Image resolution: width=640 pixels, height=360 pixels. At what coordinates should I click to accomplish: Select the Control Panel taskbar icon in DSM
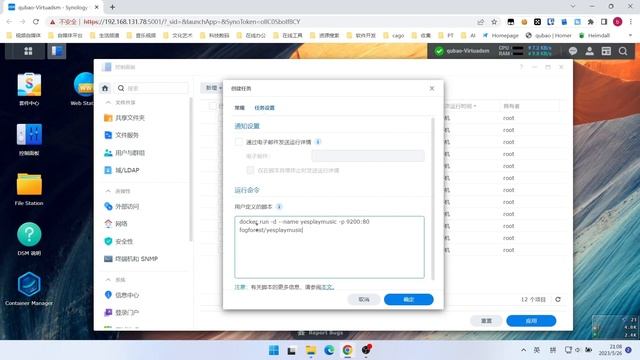(57, 51)
